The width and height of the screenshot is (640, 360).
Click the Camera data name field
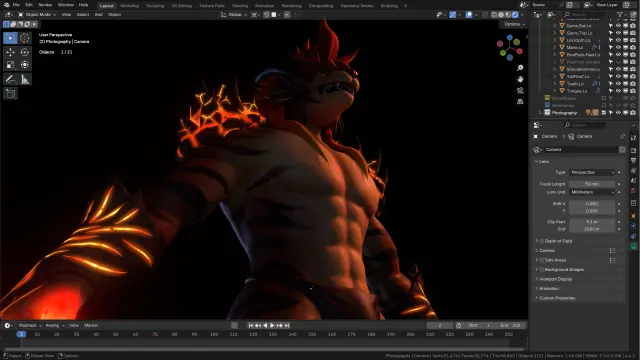click(581, 150)
